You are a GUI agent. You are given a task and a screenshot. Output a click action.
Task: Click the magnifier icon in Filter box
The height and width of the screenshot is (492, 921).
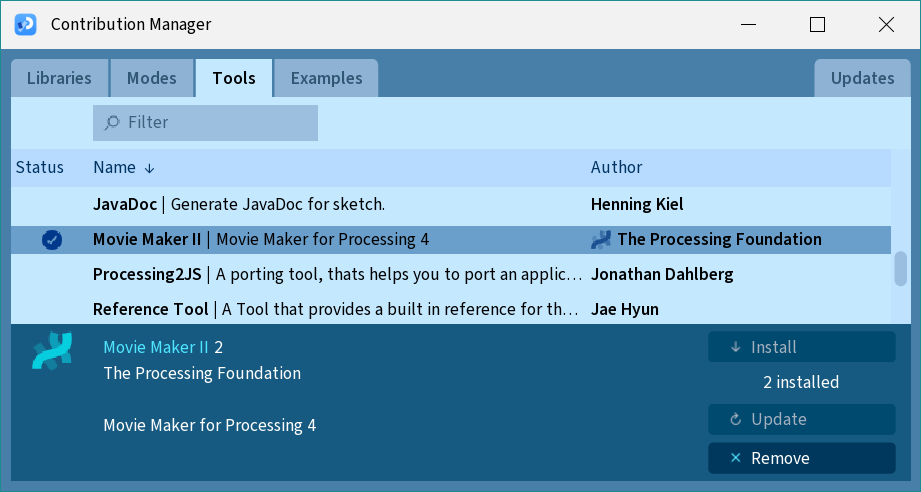tap(112, 122)
